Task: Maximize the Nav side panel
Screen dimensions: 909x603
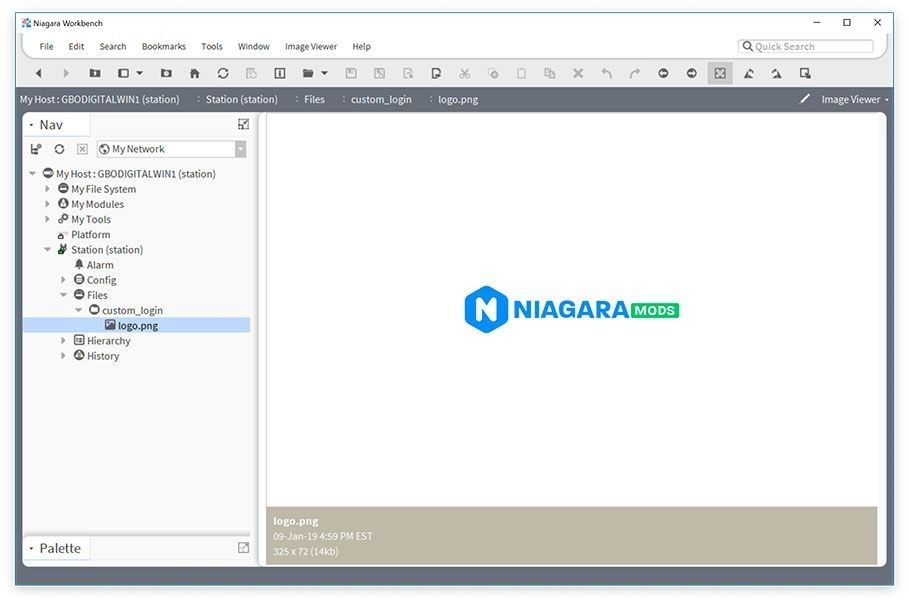Action: (243, 124)
